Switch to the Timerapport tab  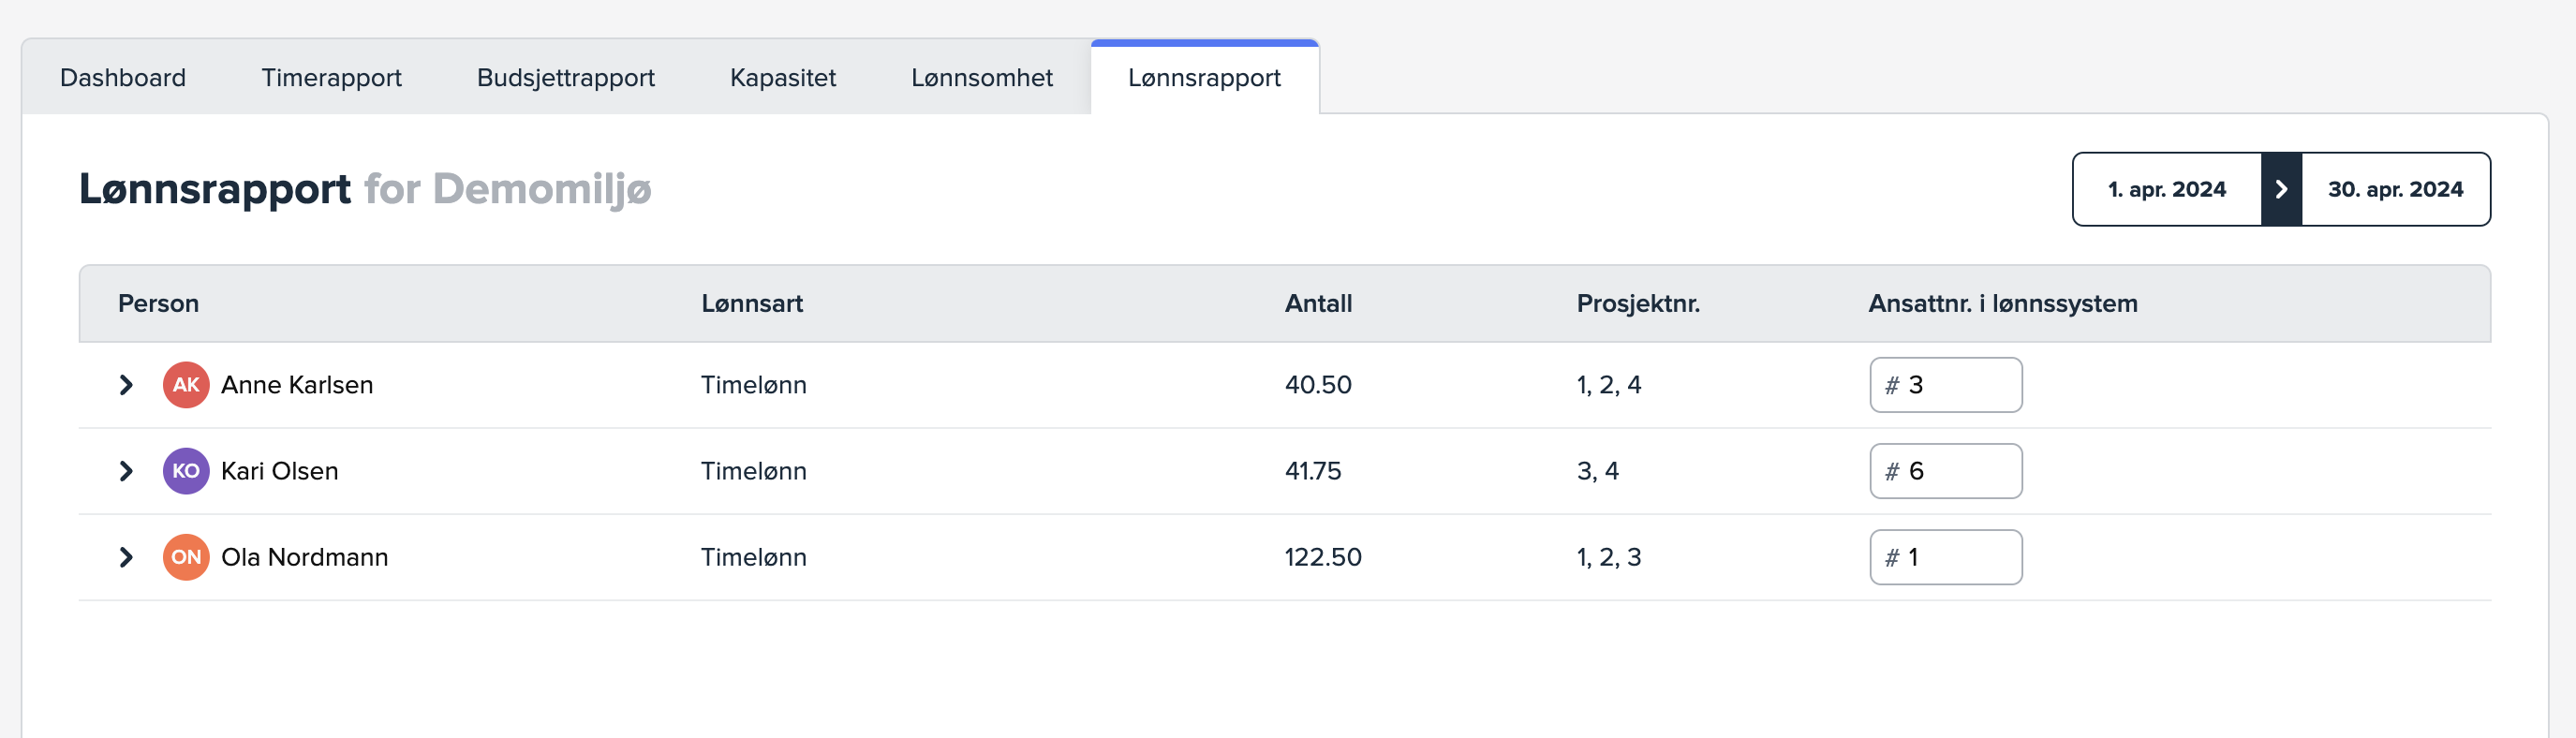coord(331,78)
